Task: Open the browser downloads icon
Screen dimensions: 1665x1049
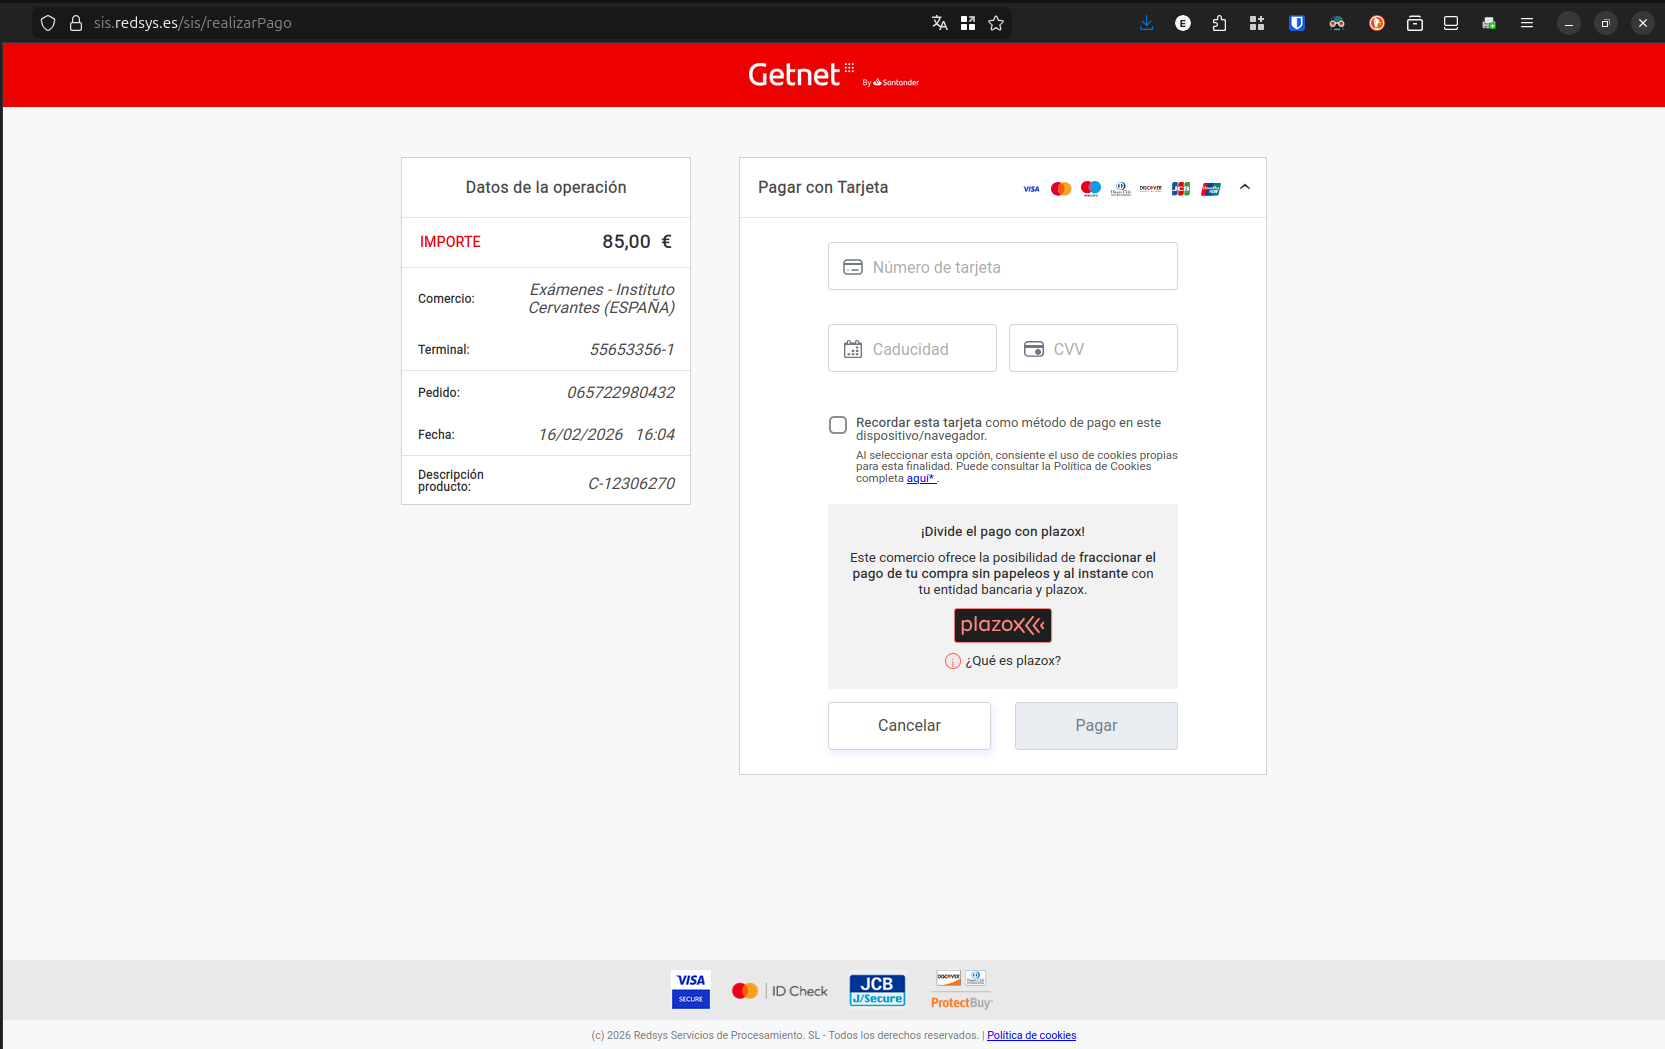Action: click(x=1146, y=23)
